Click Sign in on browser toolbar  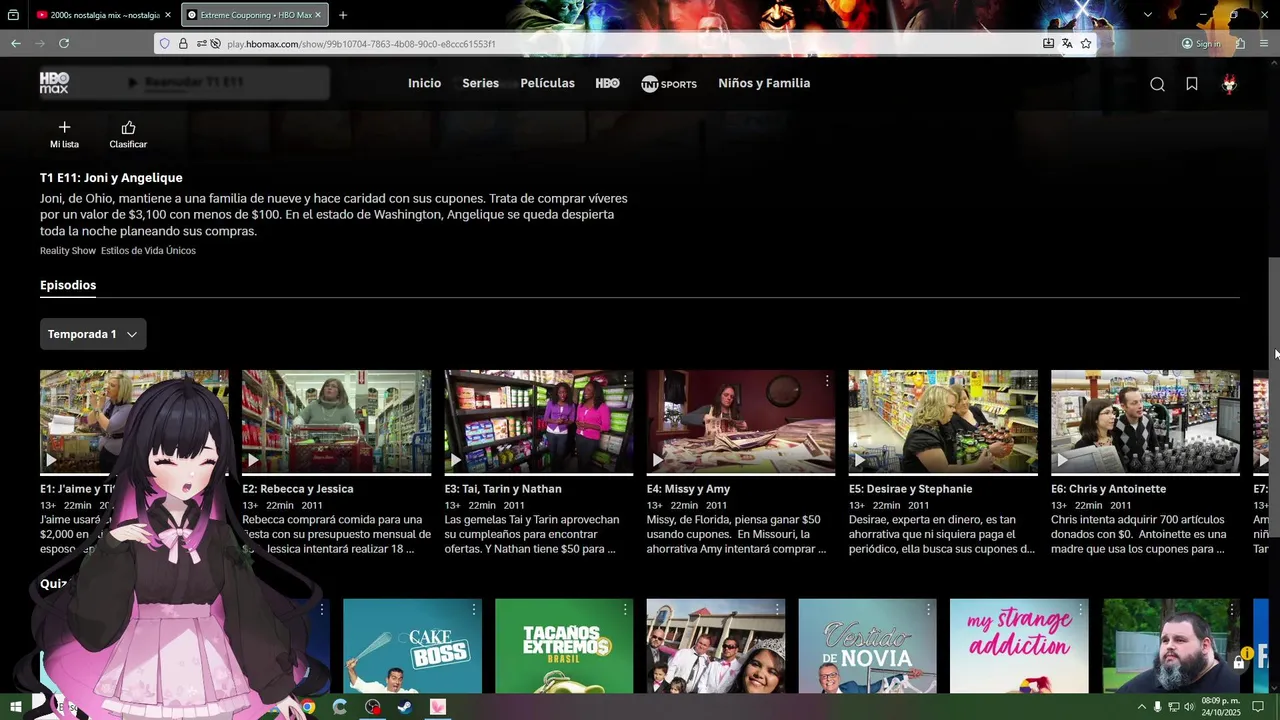pyautogui.click(x=1201, y=44)
